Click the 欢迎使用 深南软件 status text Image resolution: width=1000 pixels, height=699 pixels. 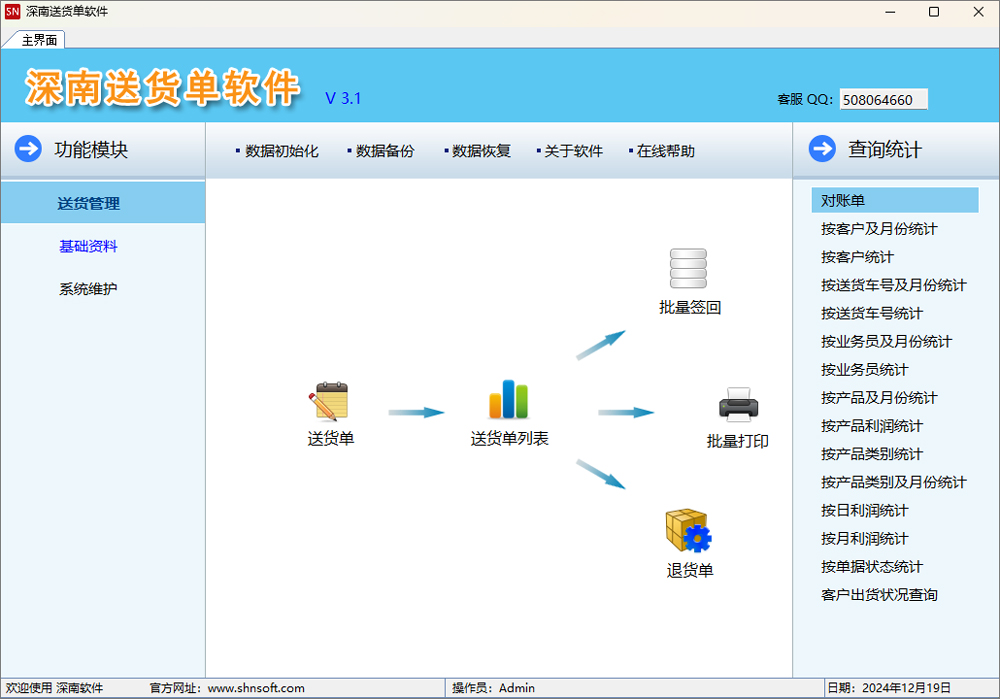click(54, 688)
